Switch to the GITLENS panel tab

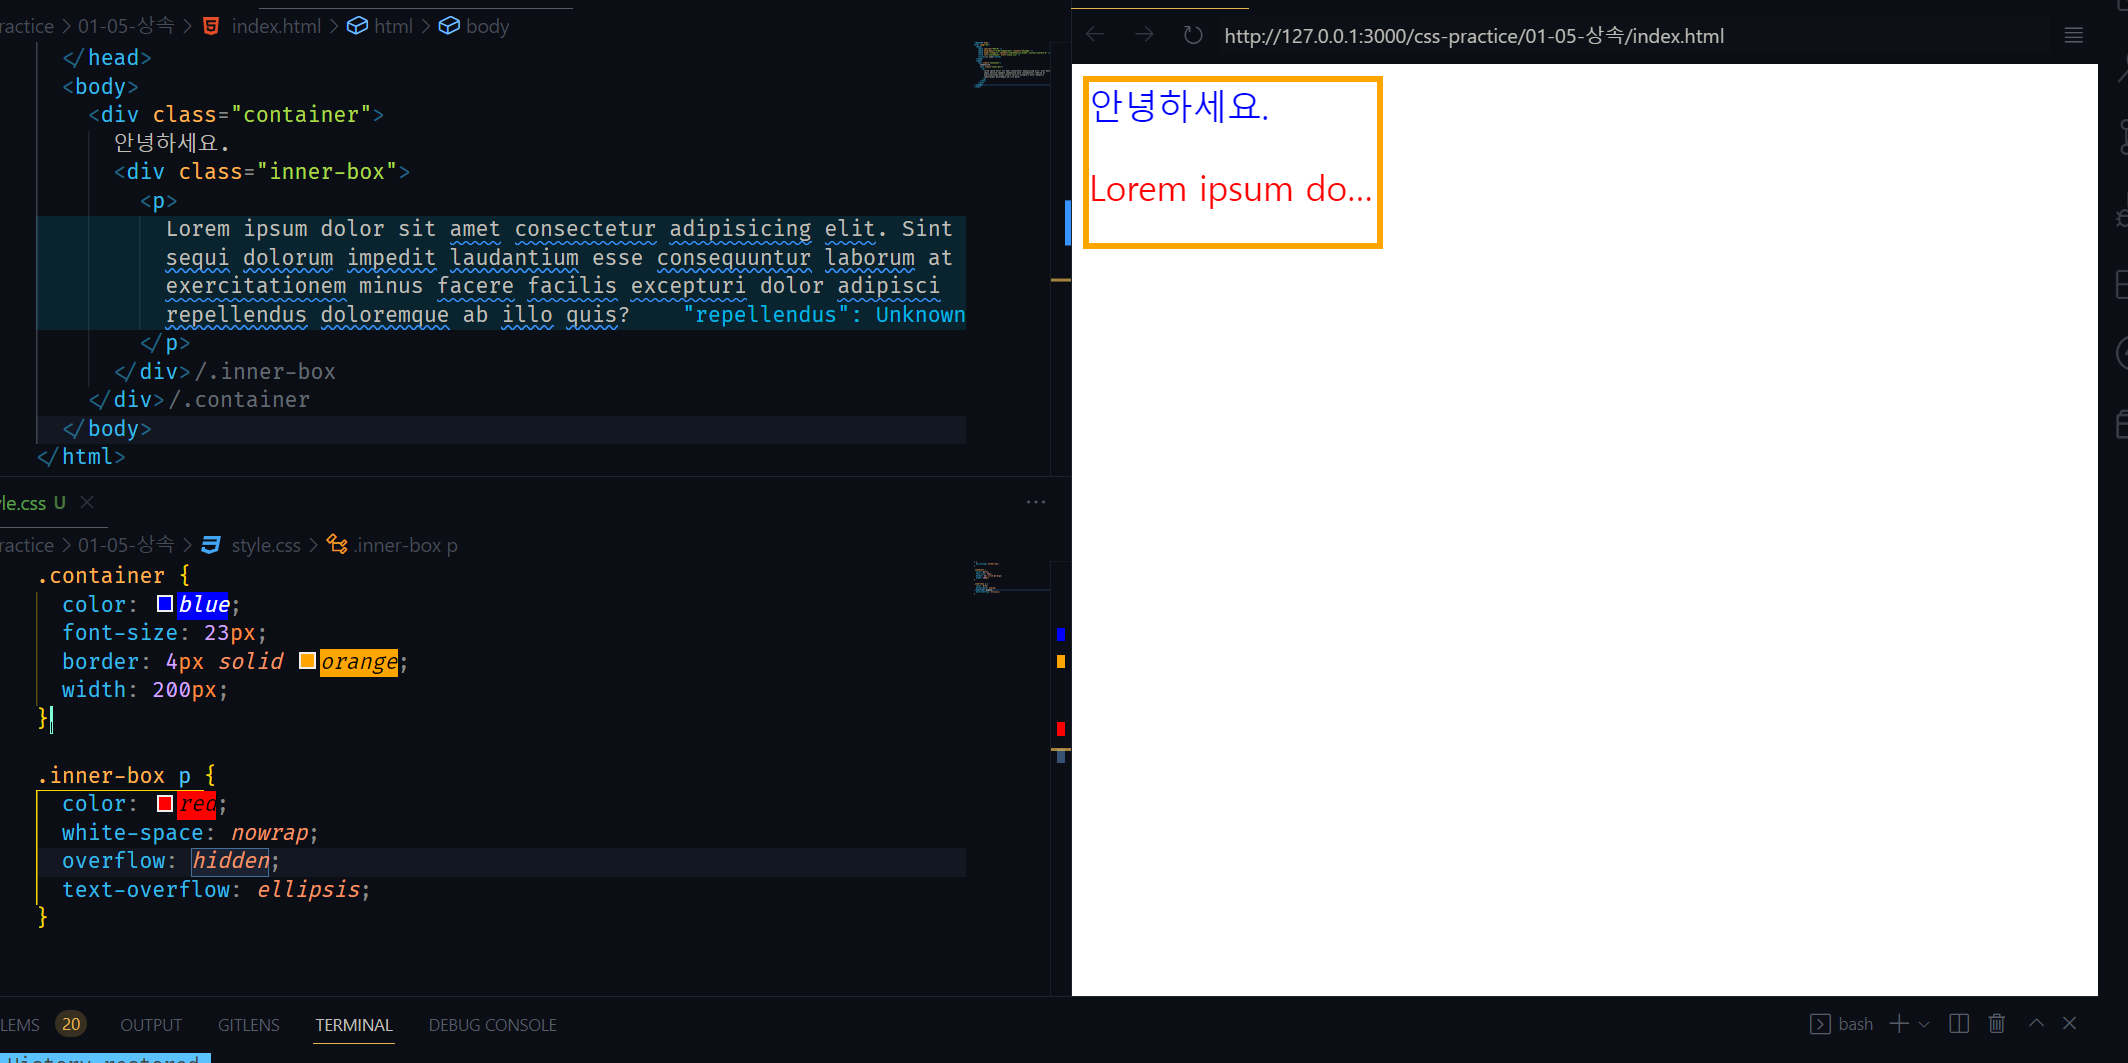click(x=249, y=1025)
